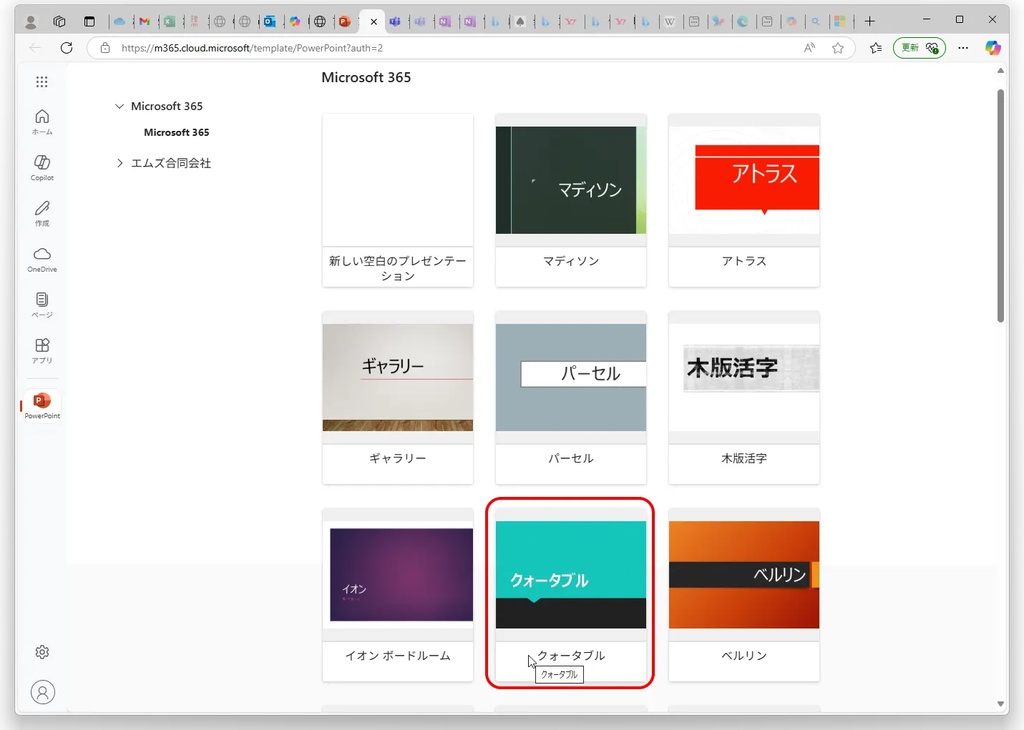Open the Pages (ページ) sidebar icon
Image resolution: width=1024 pixels, height=730 pixels.
click(42, 304)
